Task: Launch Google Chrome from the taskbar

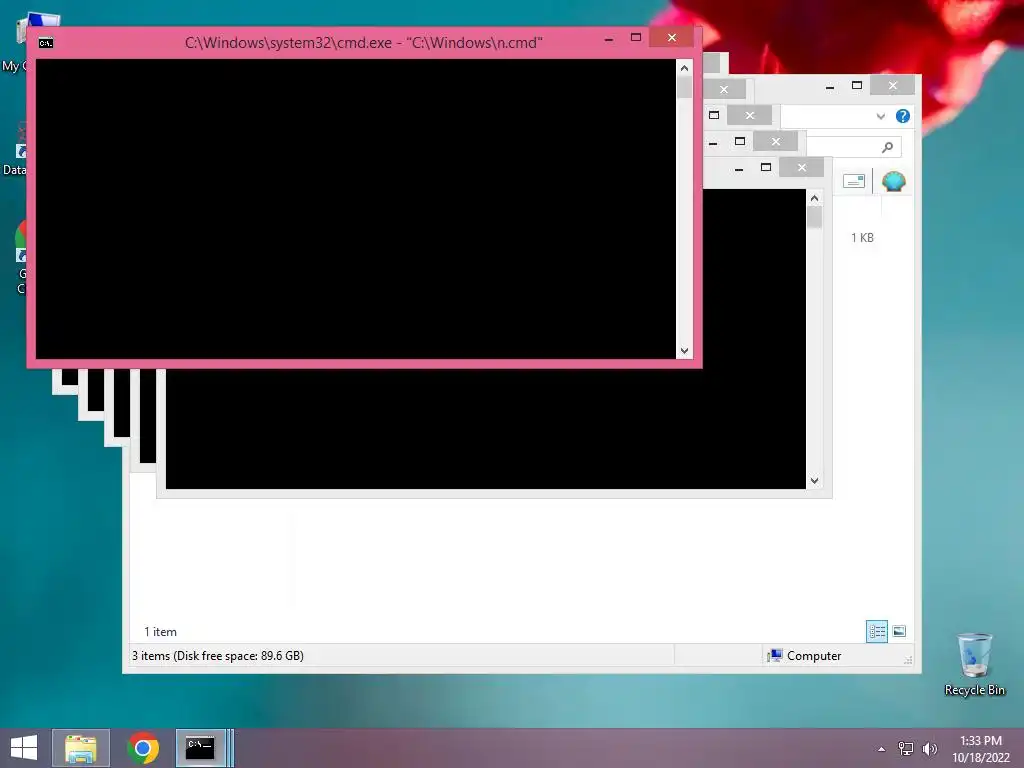Action: pos(143,748)
